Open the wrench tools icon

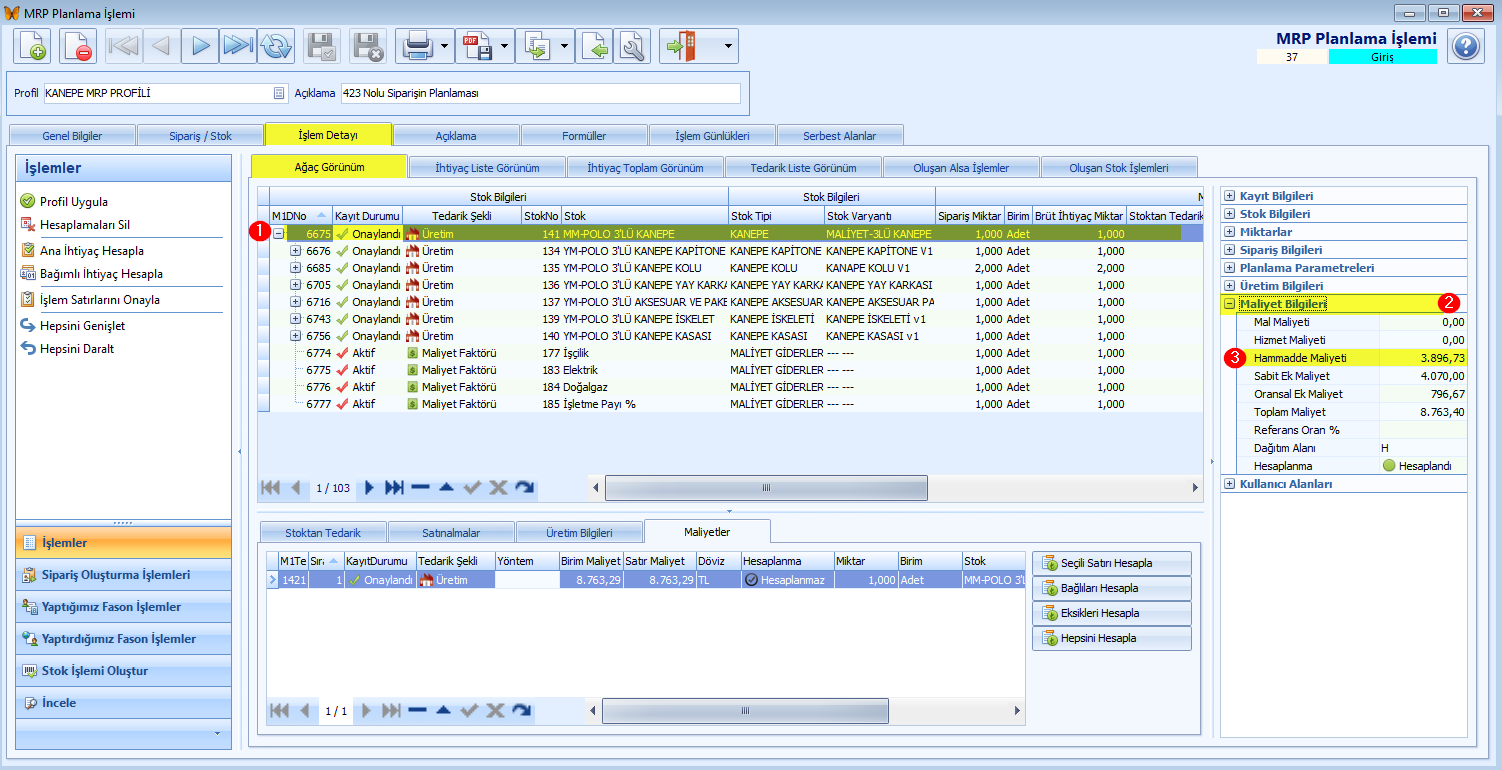[x=632, y=46]
